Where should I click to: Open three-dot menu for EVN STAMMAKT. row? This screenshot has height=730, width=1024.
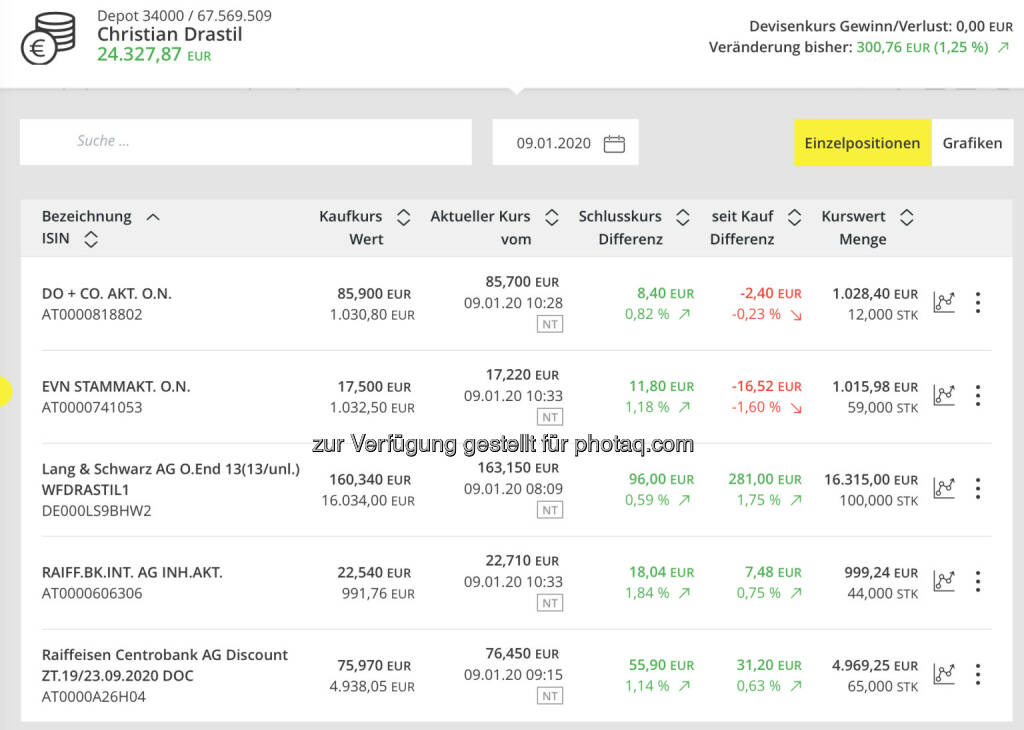(x=978, y=396)
